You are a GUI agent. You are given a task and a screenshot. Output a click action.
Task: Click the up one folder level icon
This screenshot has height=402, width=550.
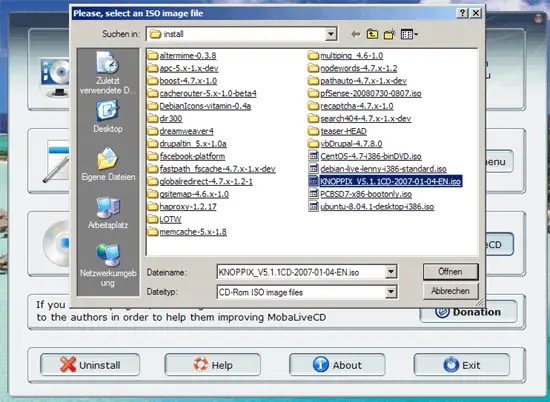(x=372, y=34)
